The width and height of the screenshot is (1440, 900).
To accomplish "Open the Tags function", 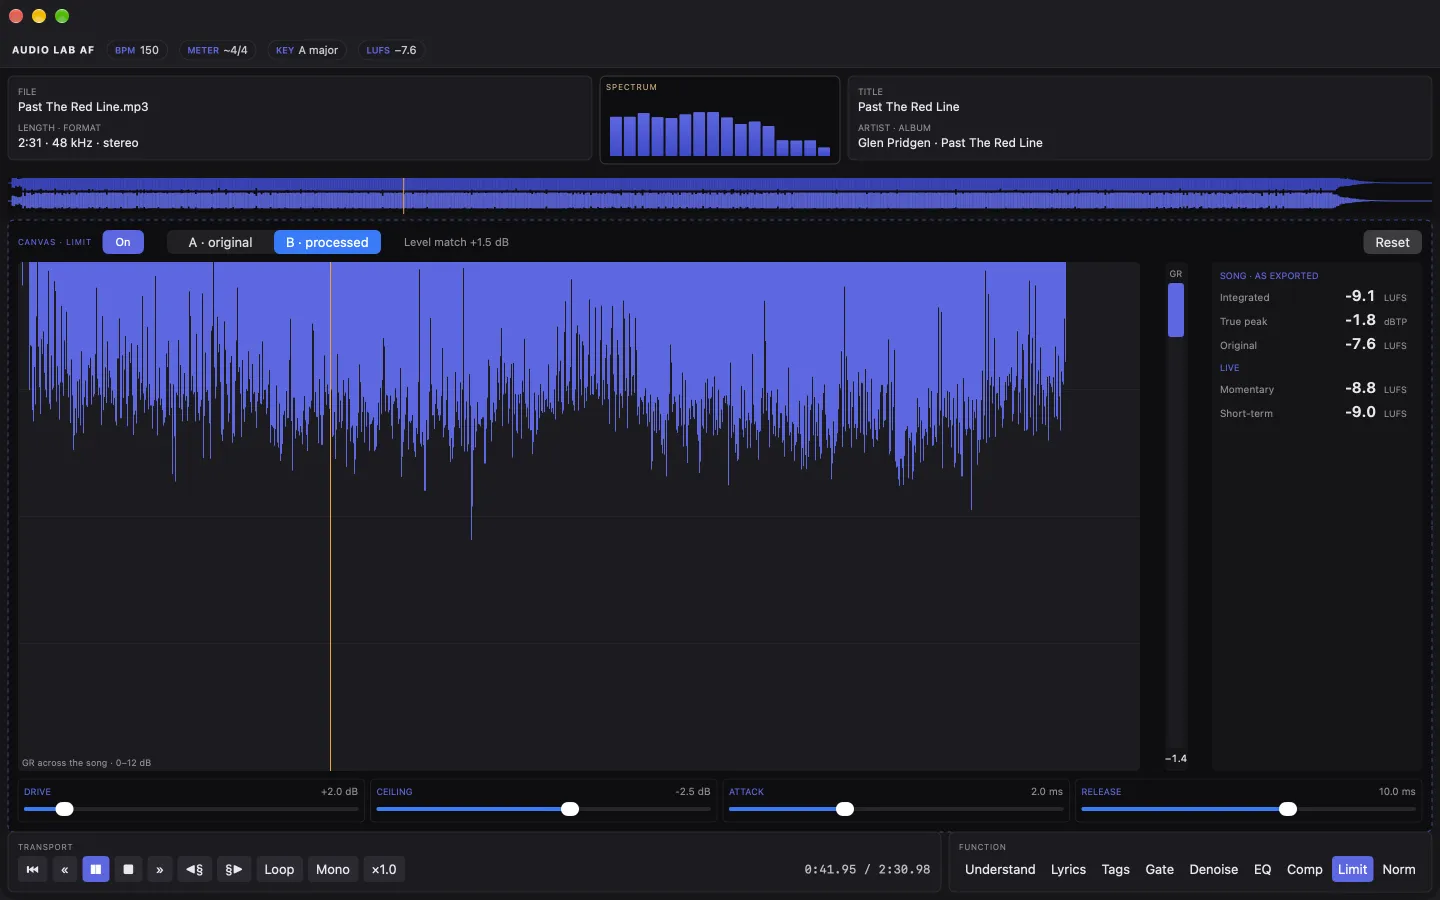I will pos(1115,869).
